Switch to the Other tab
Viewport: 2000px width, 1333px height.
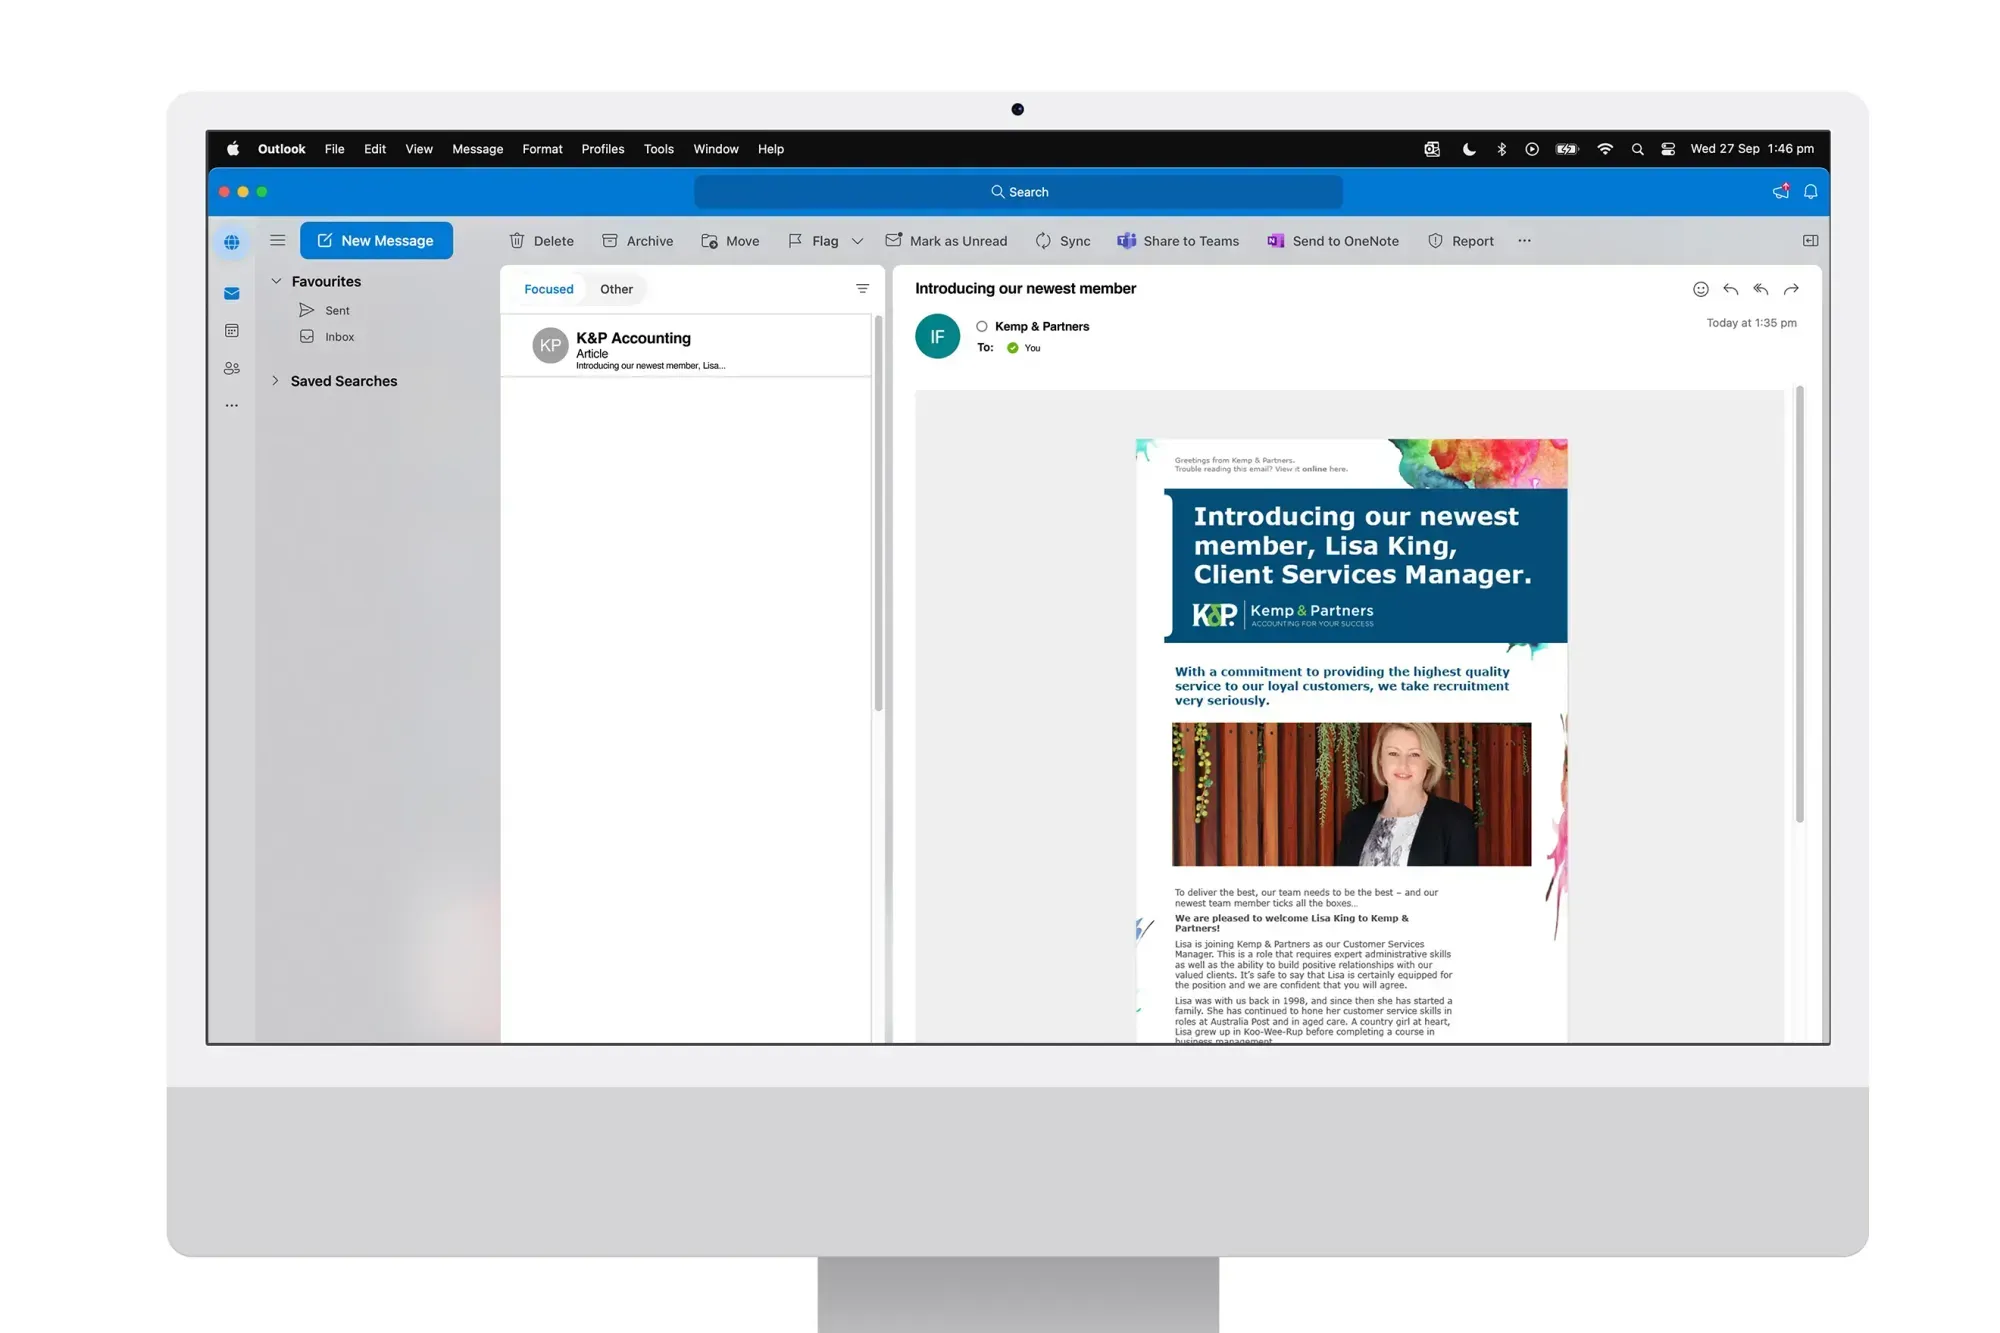(x=616, y=289)
